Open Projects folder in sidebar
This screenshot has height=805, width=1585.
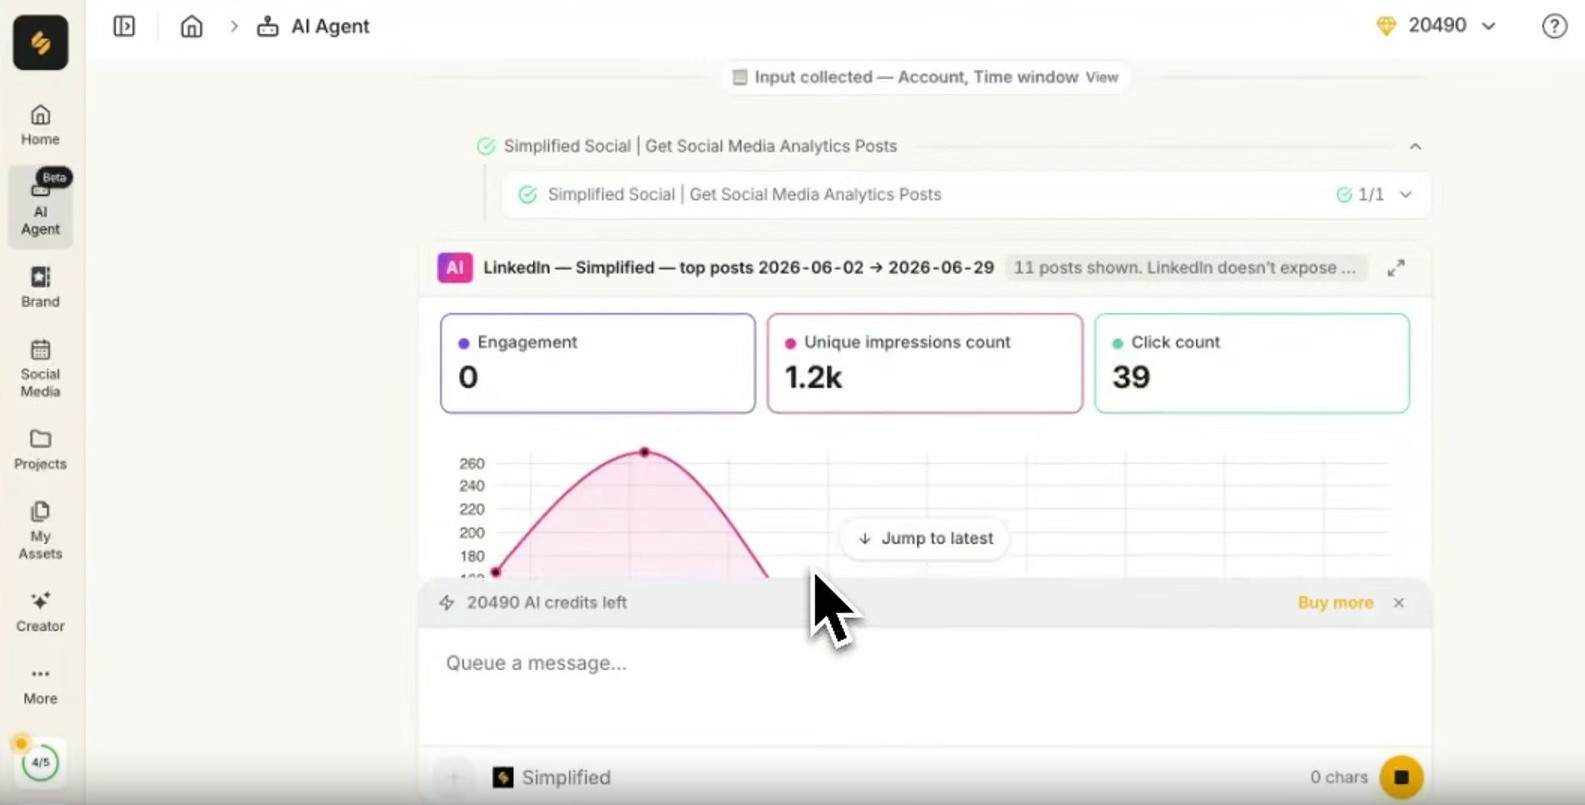41,449
